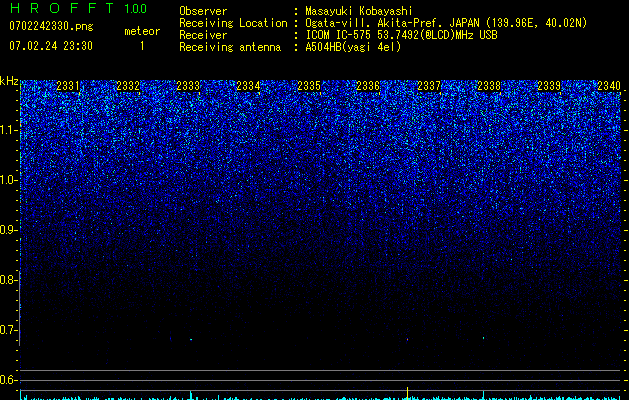This screenshot has width=629, height=400.
Task: Click the 0.7 kHz axis label
Action: click(x=9, y=330)
